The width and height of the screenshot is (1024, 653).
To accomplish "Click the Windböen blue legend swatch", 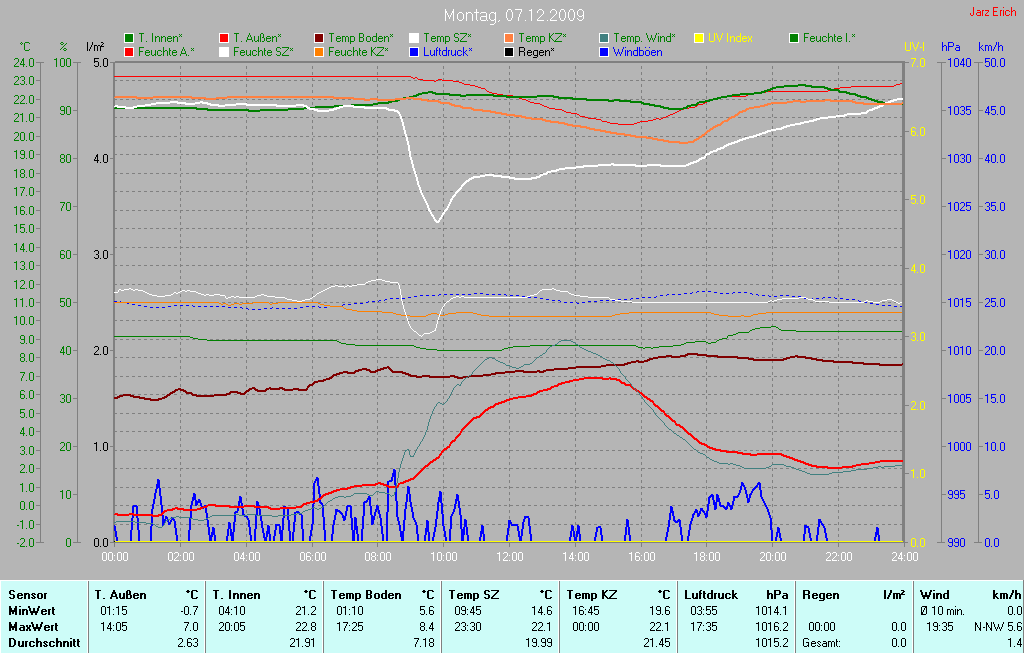I will tap(603, 52).
